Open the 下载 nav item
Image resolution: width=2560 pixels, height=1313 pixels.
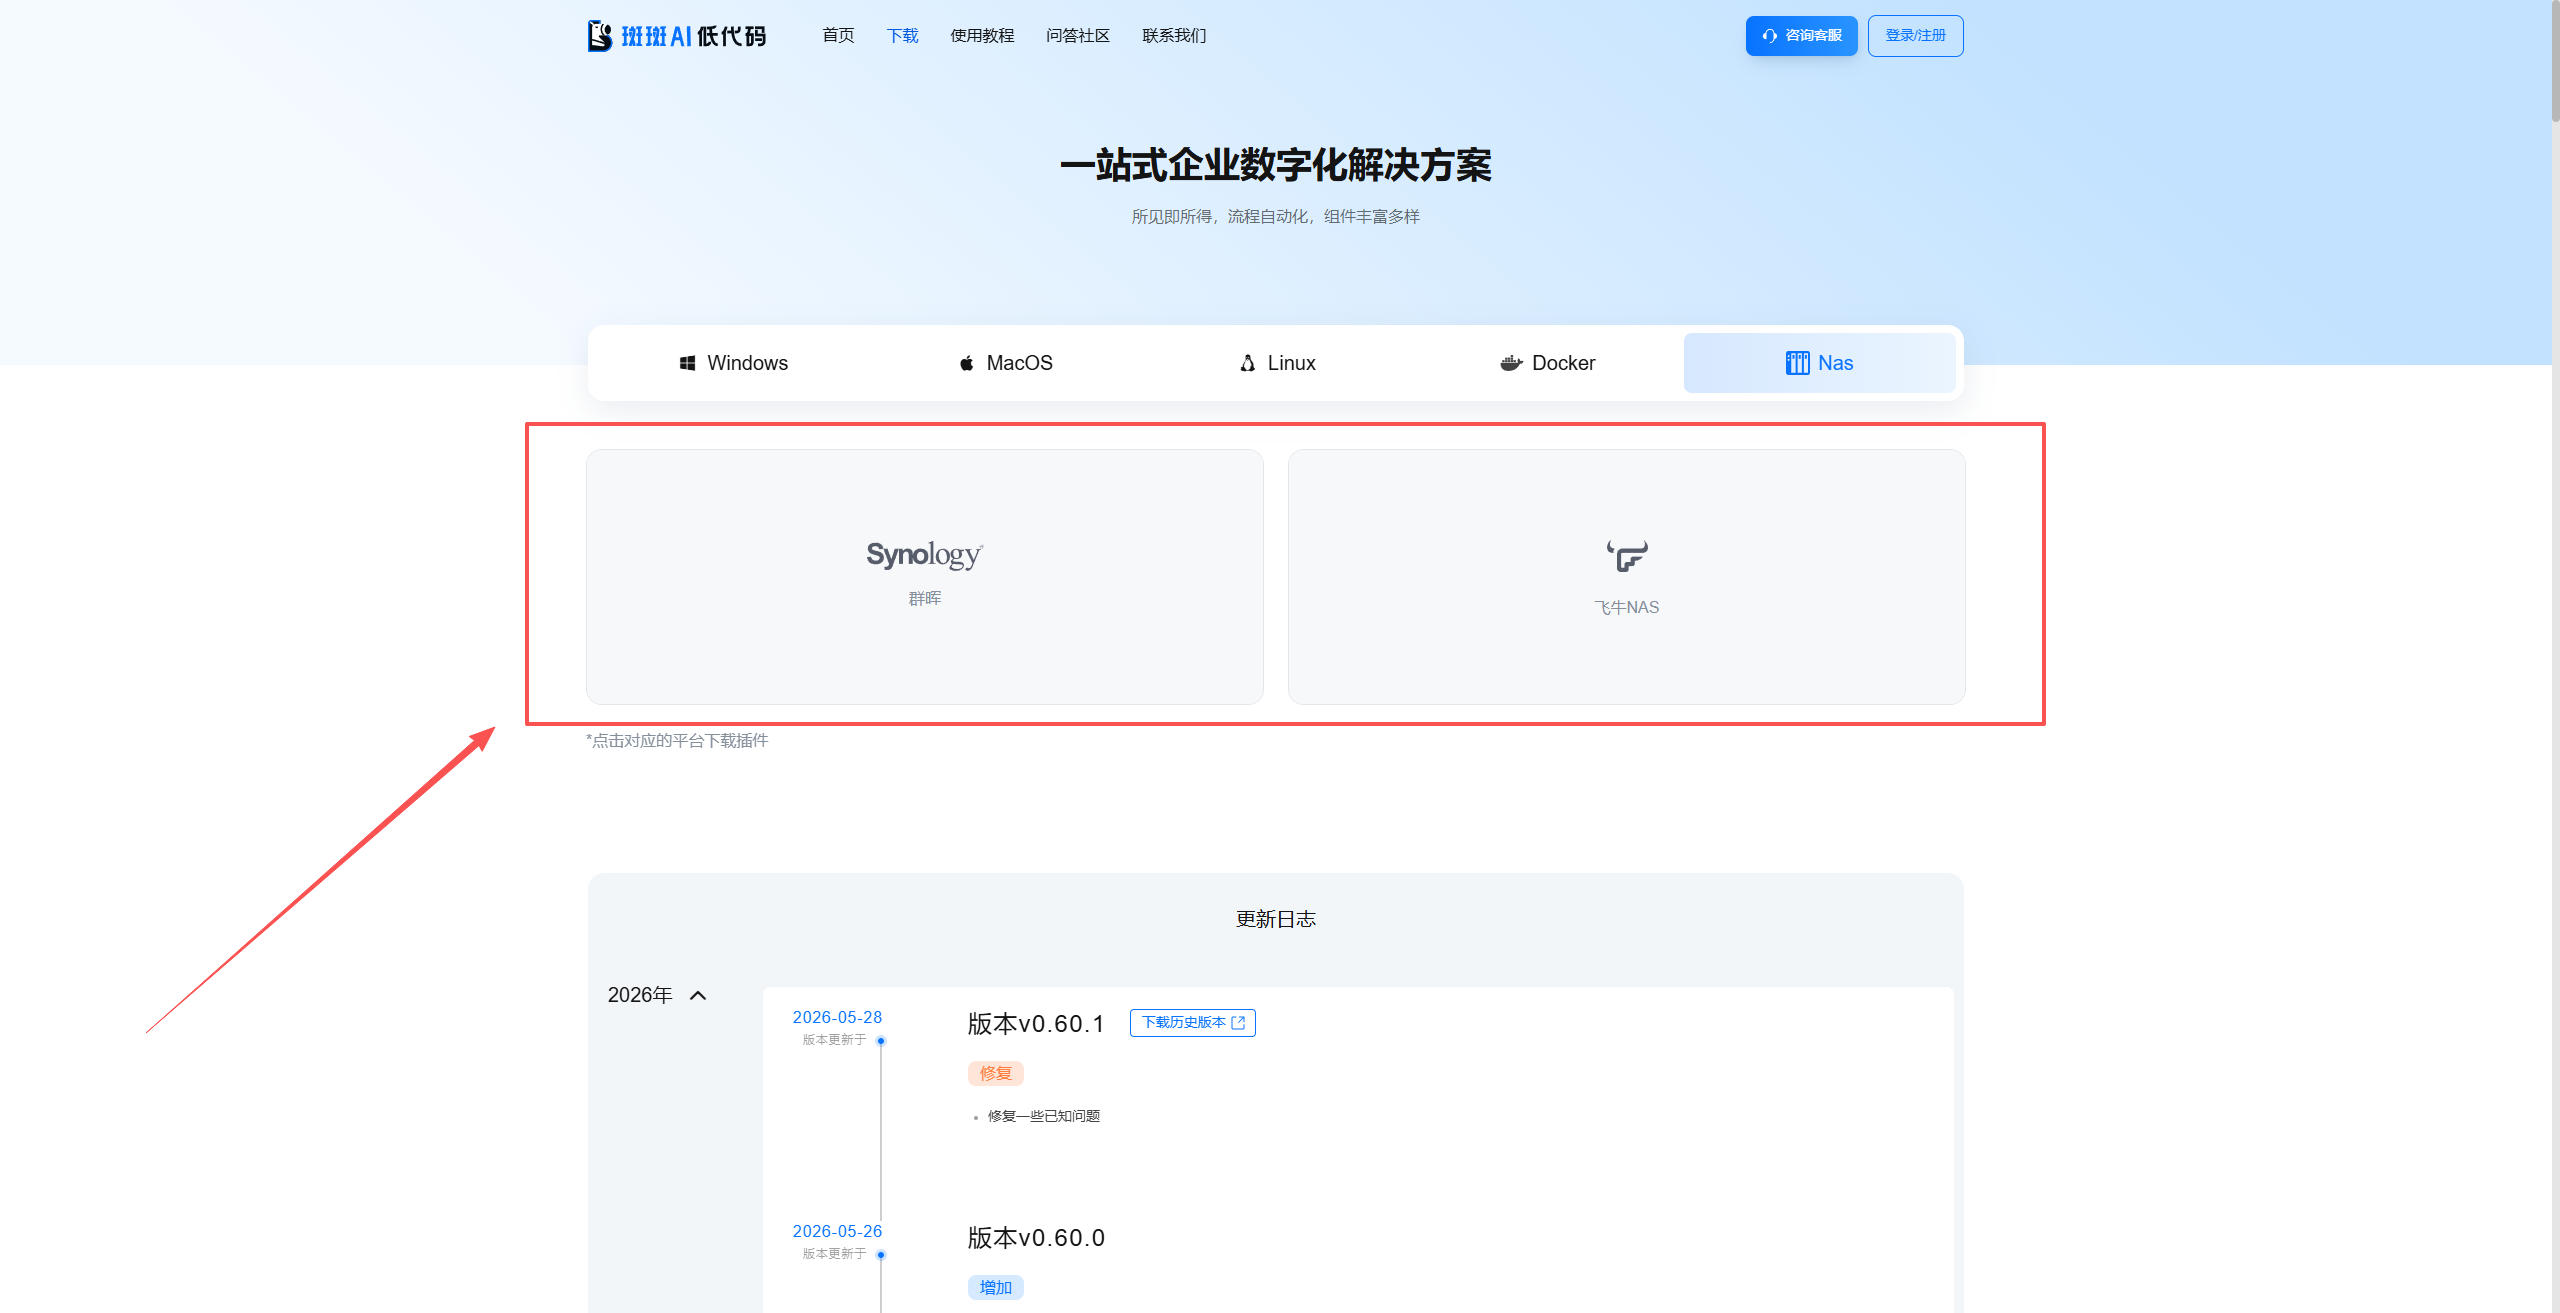click(902, 36)
